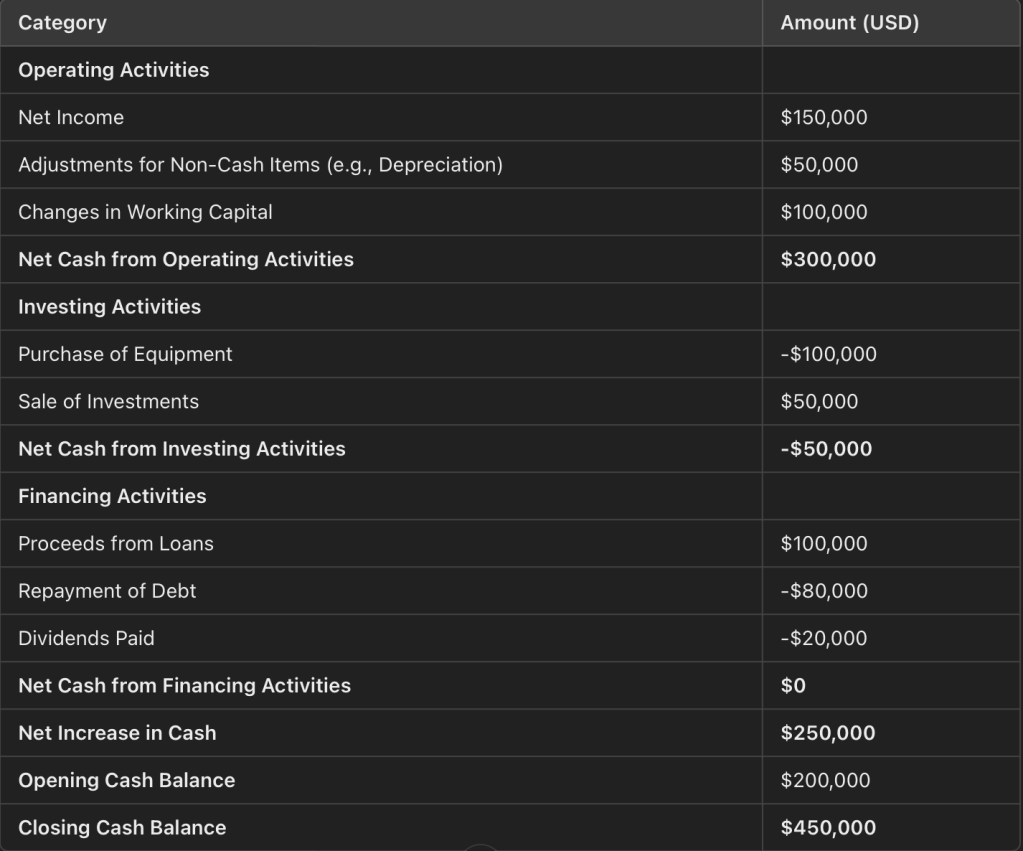The width and height of the screenshot is (1023, 851).
Task: Select the $300,000 operating cash total
Action: 827,259
